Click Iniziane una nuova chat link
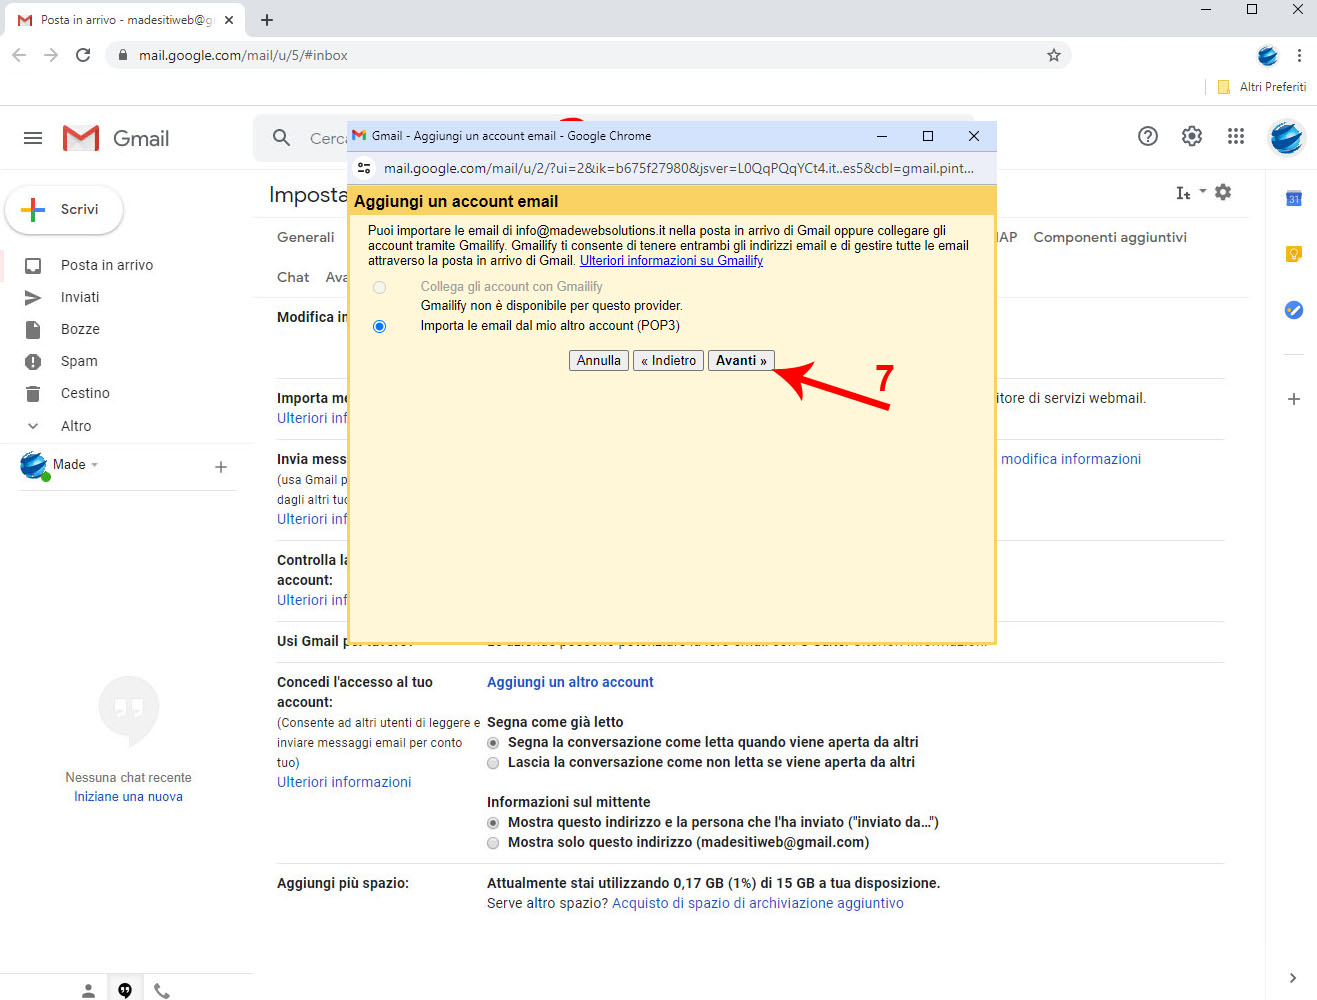1317x1000 pixels. [128, 797]
